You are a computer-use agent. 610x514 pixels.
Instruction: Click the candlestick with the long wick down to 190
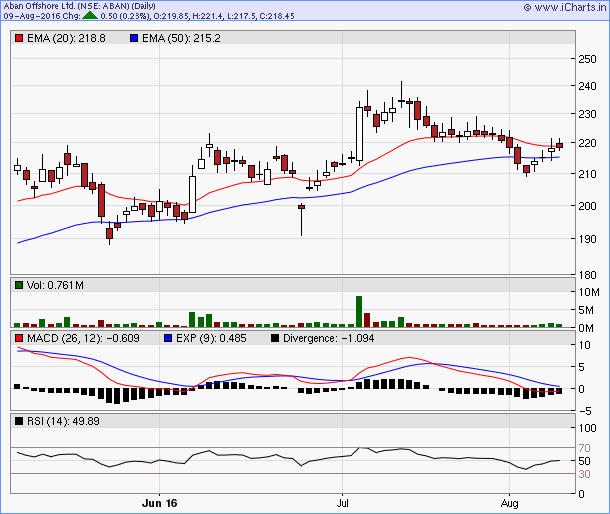301,219
